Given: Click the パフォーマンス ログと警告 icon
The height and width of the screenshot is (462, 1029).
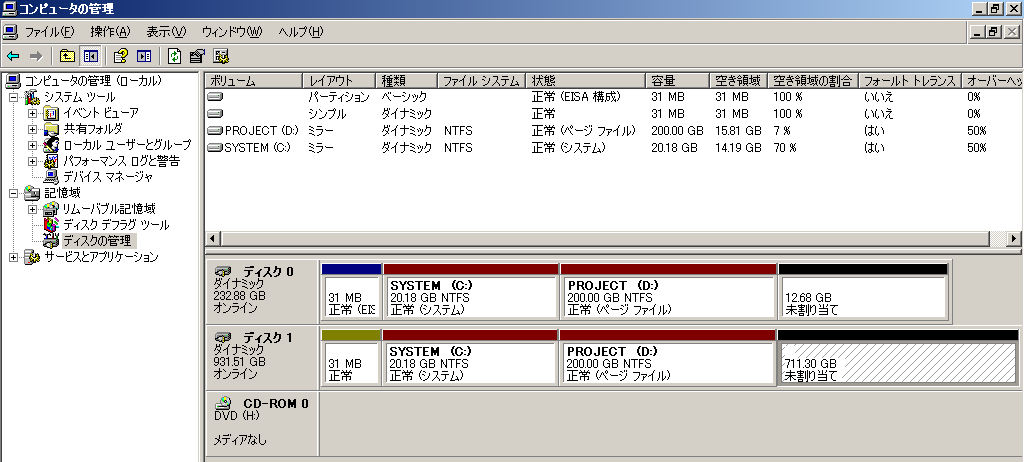Looking at the screenshot, I should (x=51, y=161).
